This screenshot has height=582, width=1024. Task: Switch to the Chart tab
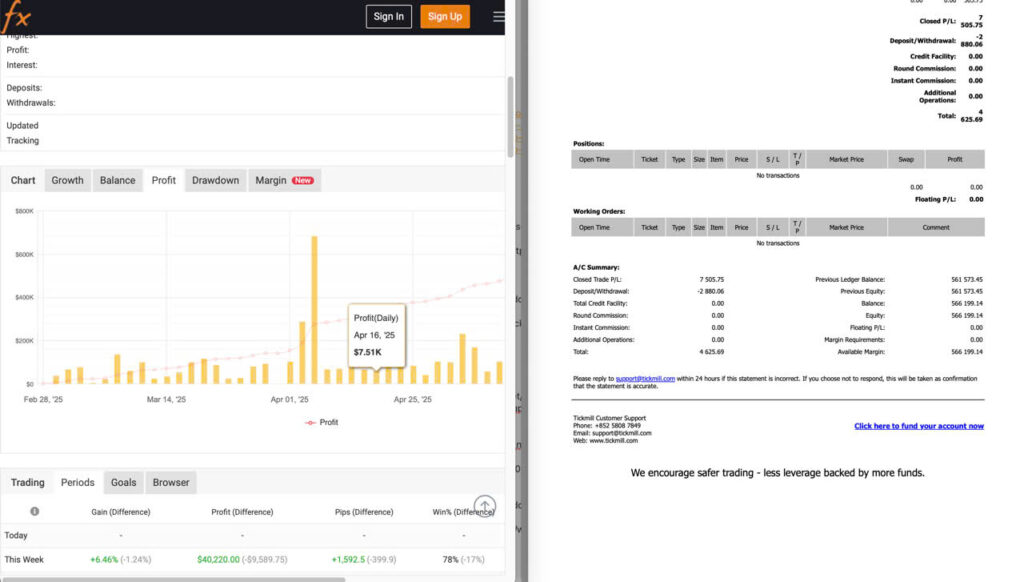click(x=23, y=180)
